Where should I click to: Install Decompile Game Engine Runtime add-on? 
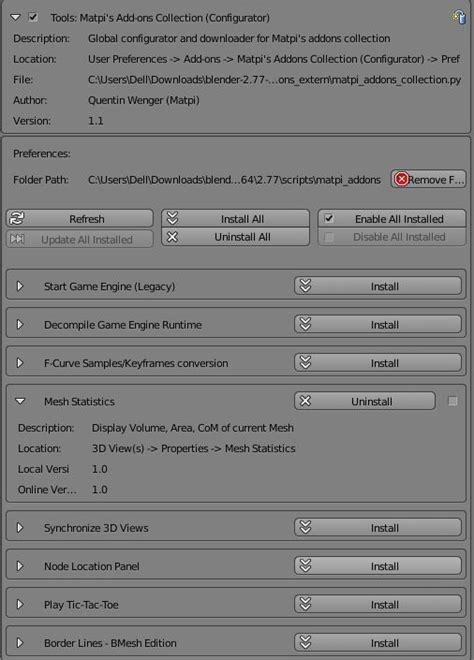[x=378, y=325]
